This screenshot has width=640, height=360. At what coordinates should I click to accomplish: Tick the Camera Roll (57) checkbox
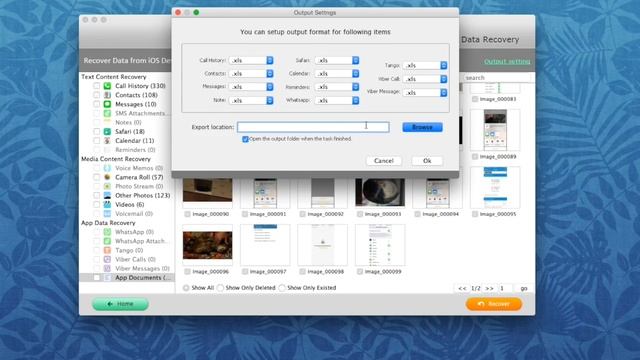(97, 177)
